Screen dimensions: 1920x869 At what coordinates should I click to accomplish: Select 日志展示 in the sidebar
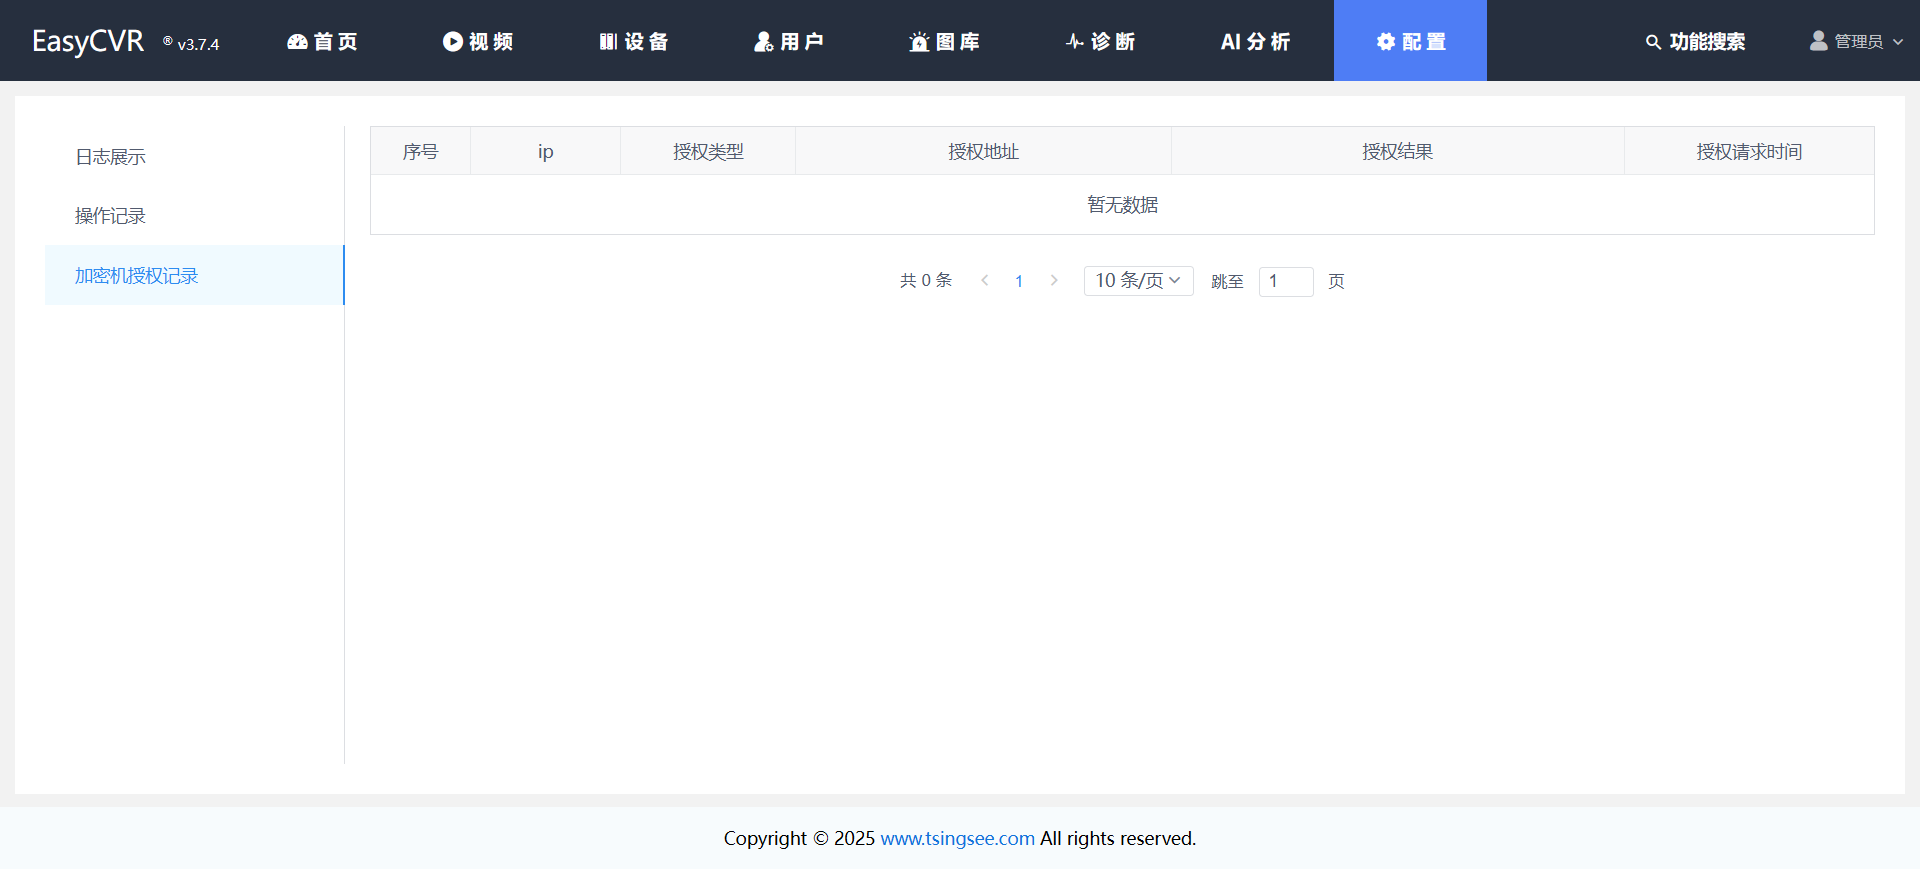tap(111, 157)
